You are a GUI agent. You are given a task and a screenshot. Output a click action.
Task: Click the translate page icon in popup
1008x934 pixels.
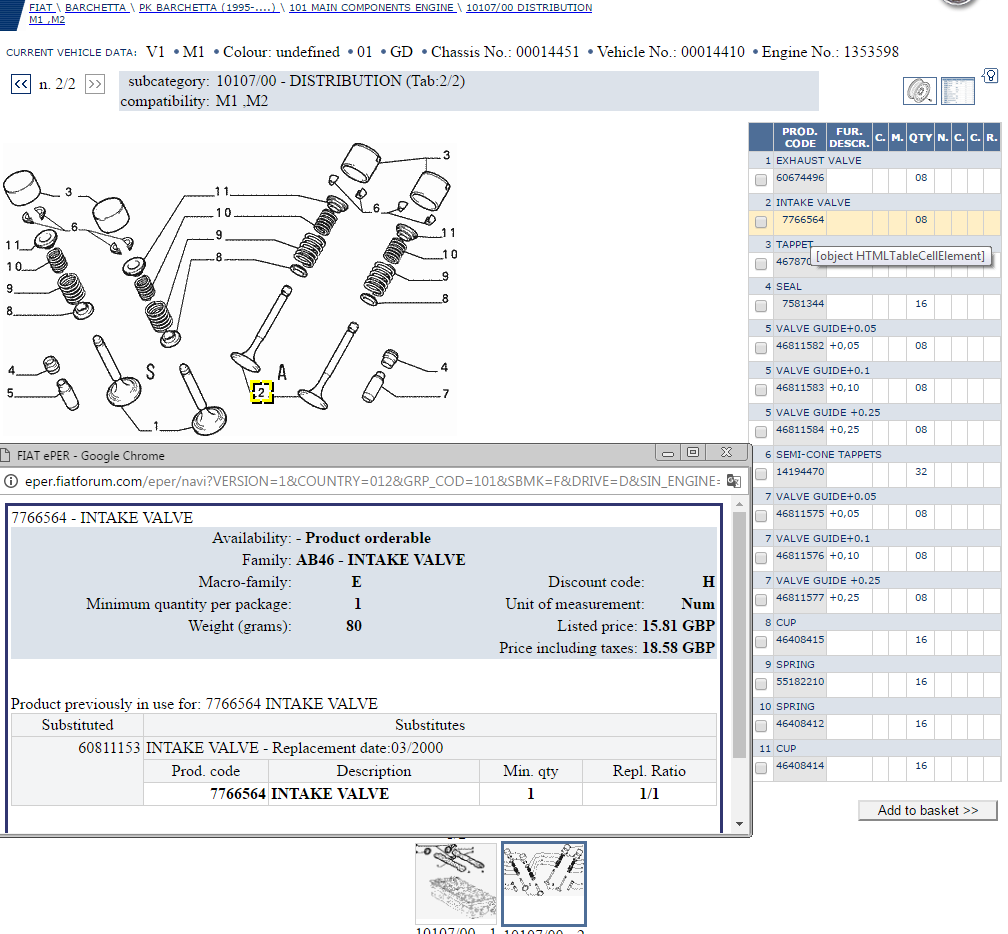tap(734, 481)
